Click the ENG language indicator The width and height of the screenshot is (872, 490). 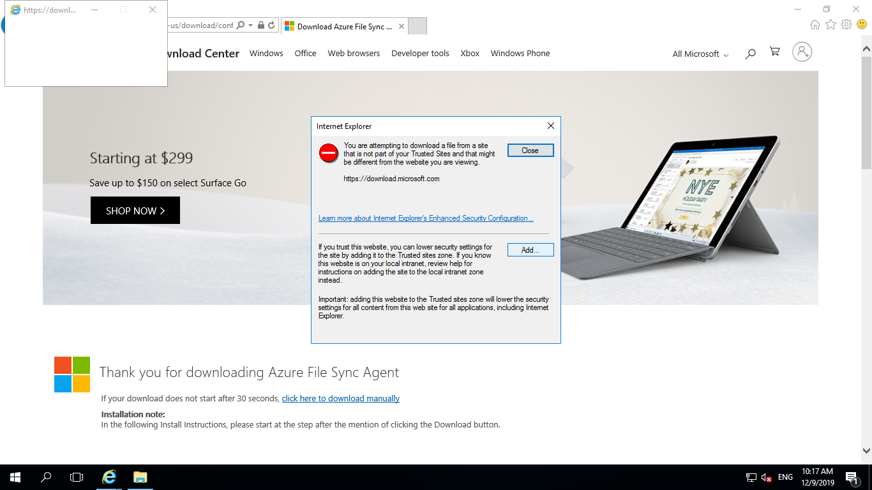pyautogui.click(x=785, y=477)
